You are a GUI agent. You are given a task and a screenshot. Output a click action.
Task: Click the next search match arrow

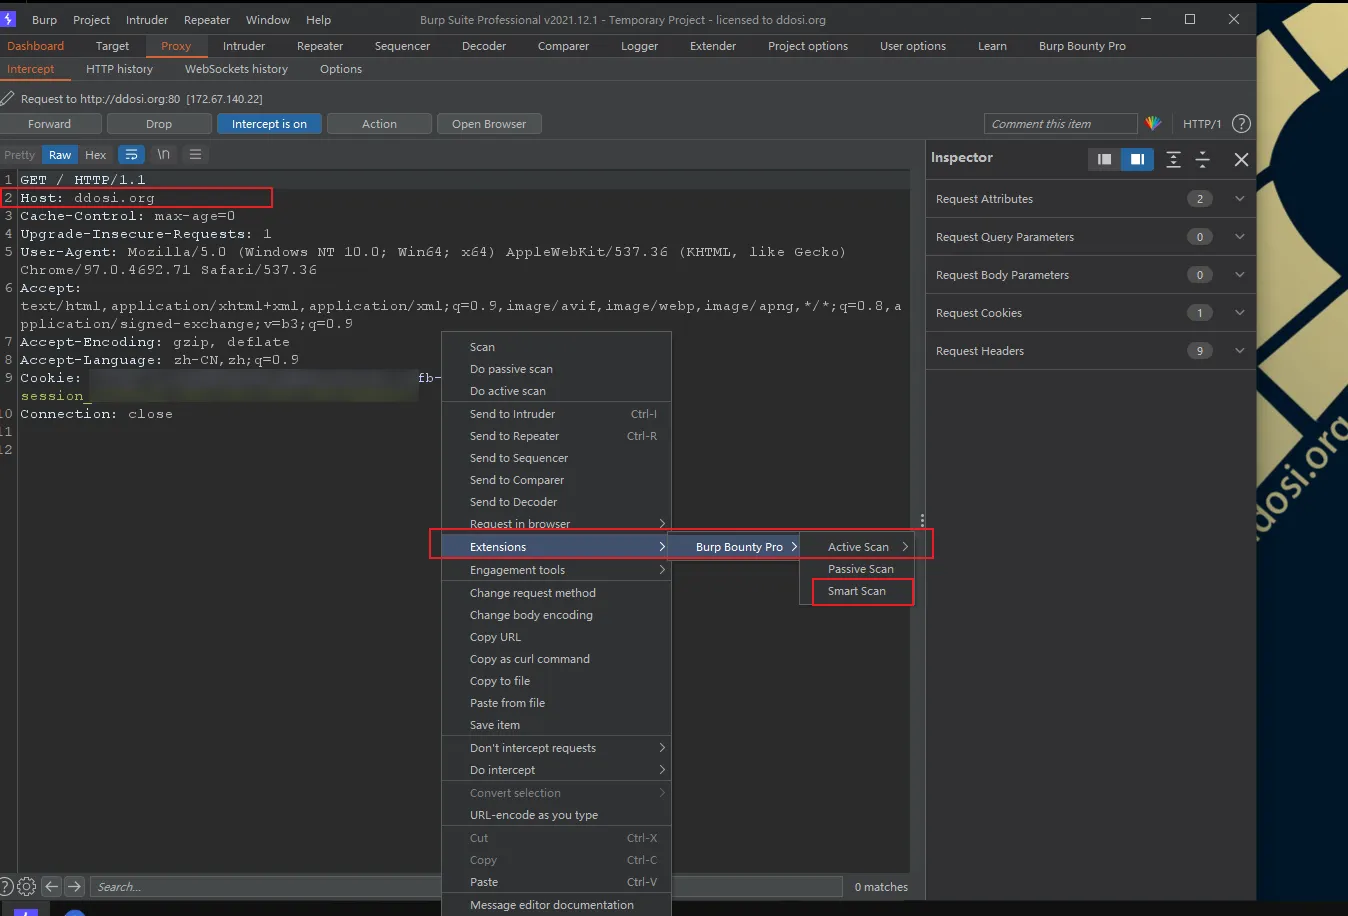click(75, 886)
